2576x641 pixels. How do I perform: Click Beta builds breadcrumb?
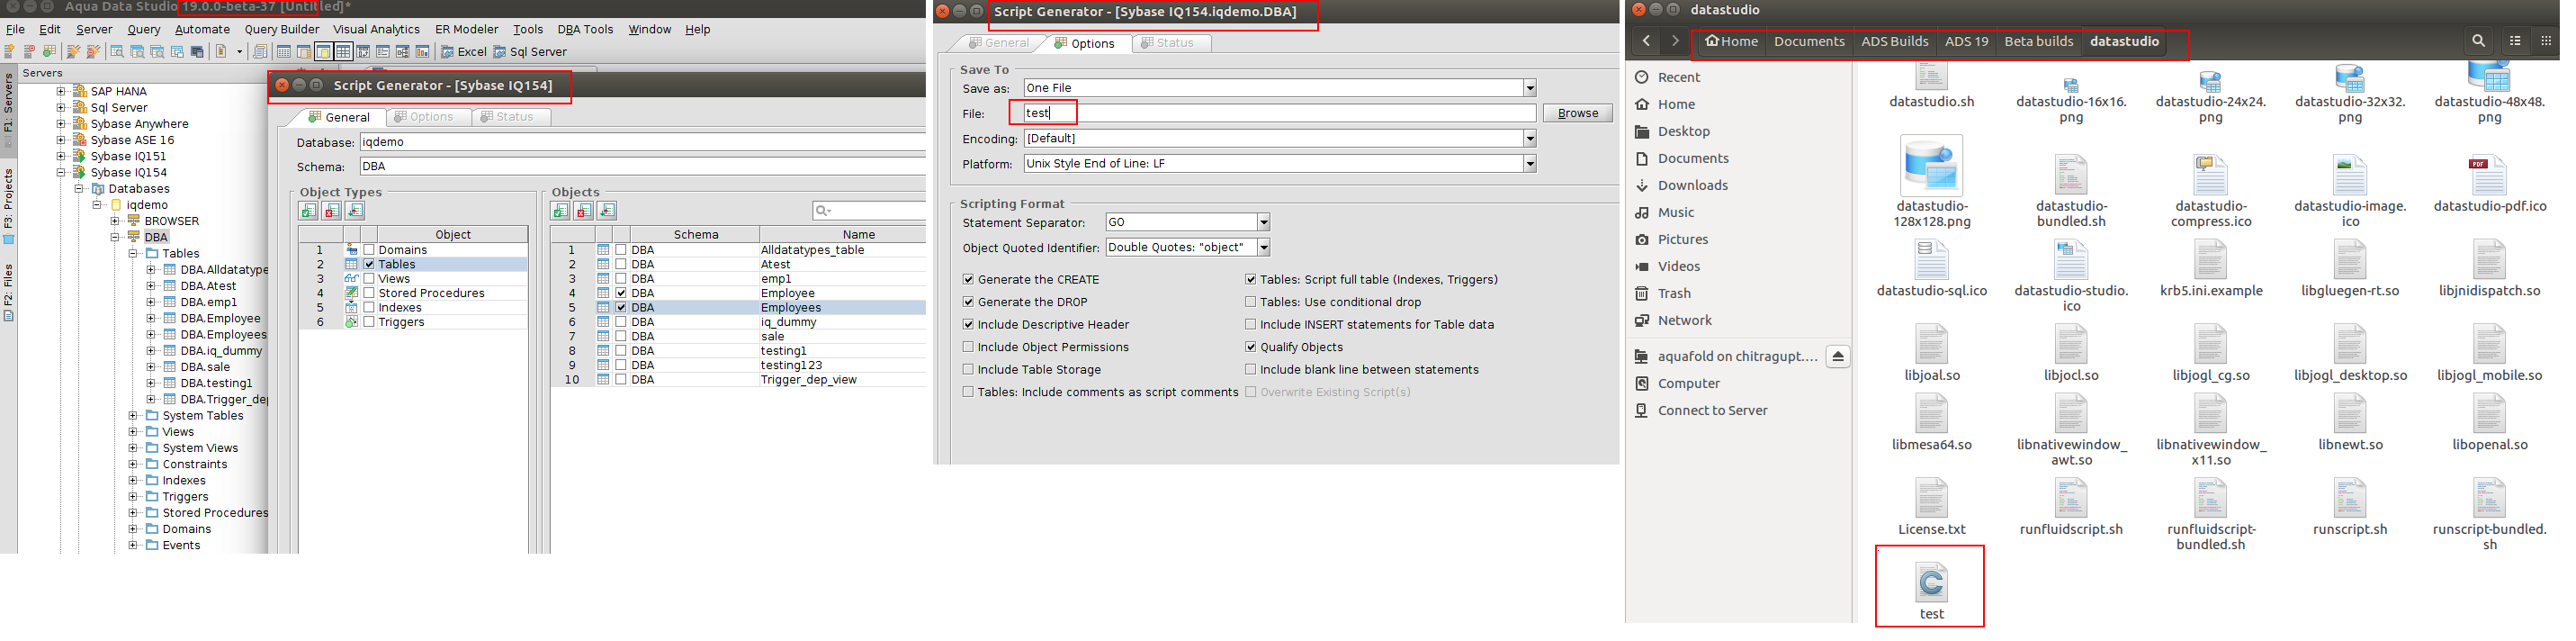(2038, 41)
